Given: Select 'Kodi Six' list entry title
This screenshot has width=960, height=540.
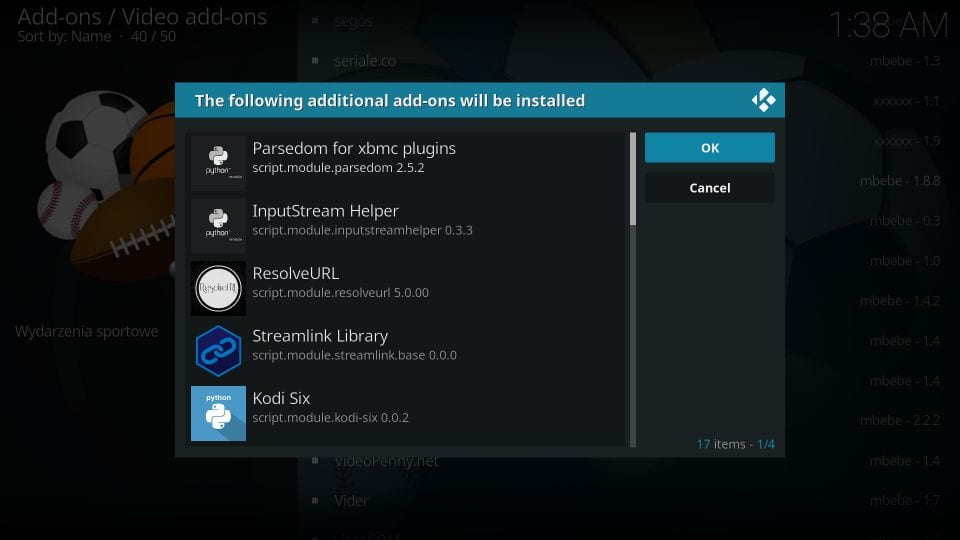Looking at the screenshot, I should tap(281, 398).
